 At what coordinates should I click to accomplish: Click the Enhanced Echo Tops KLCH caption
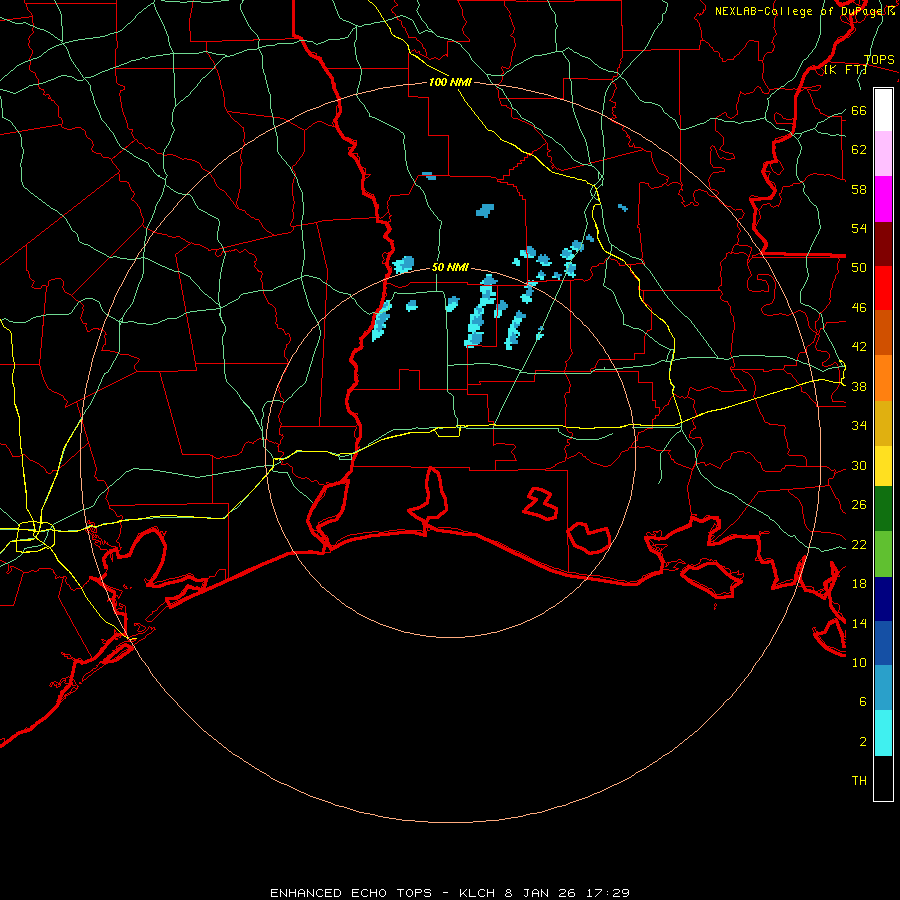(450, 893)
